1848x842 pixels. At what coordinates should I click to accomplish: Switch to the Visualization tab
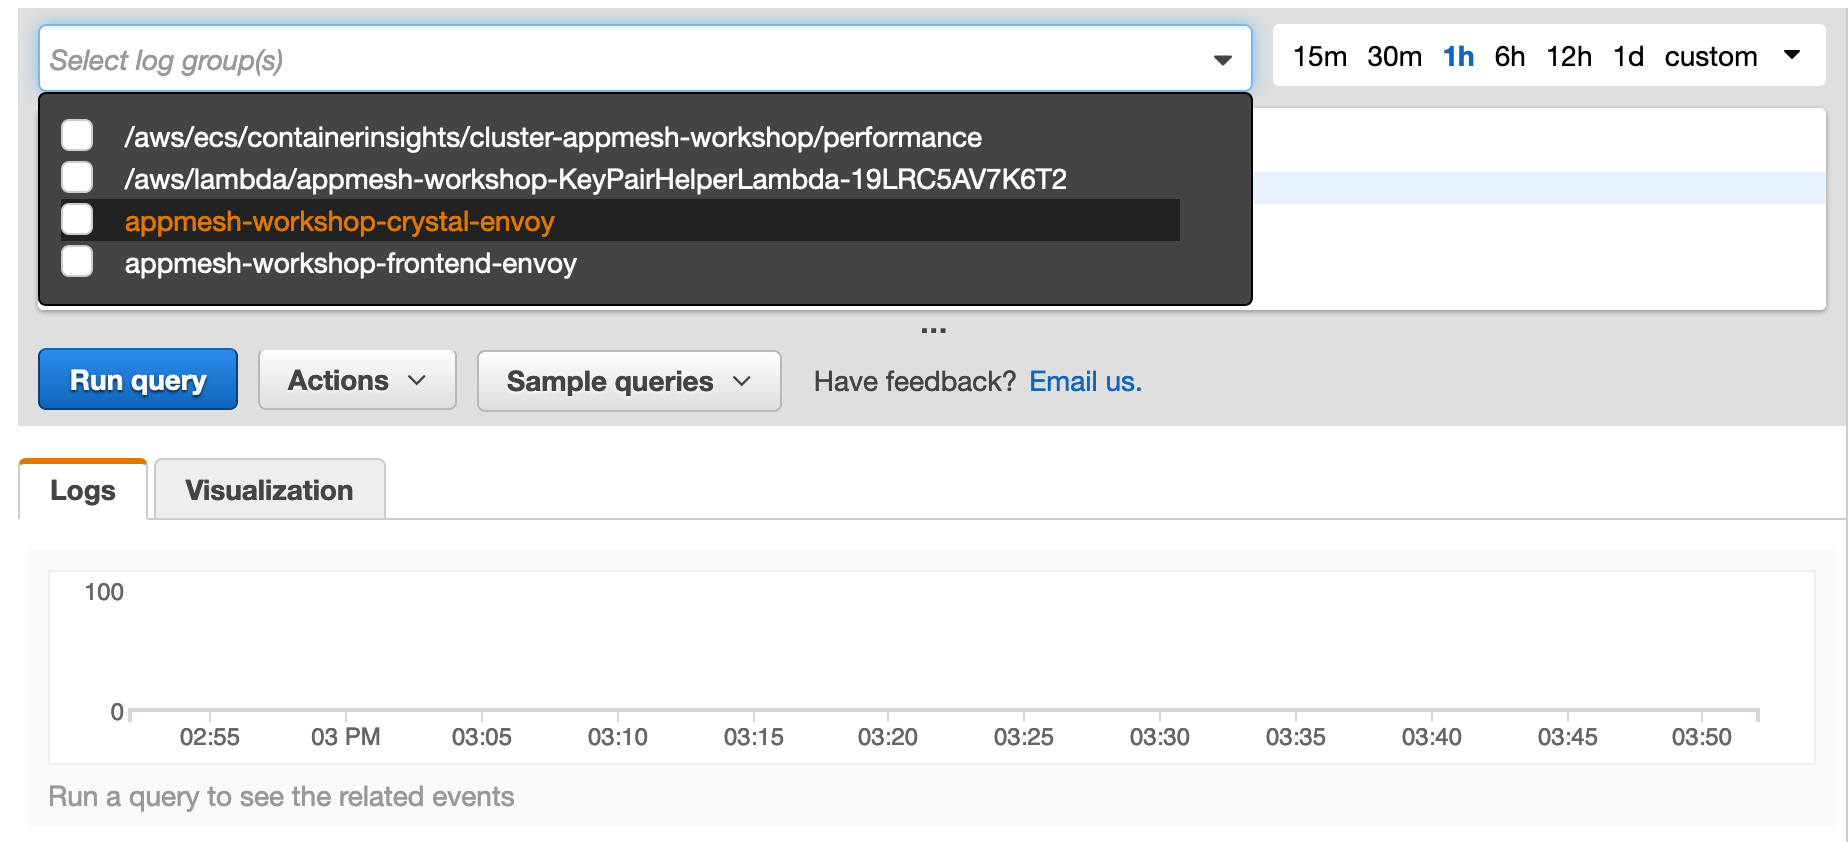(x=269, y=490)
